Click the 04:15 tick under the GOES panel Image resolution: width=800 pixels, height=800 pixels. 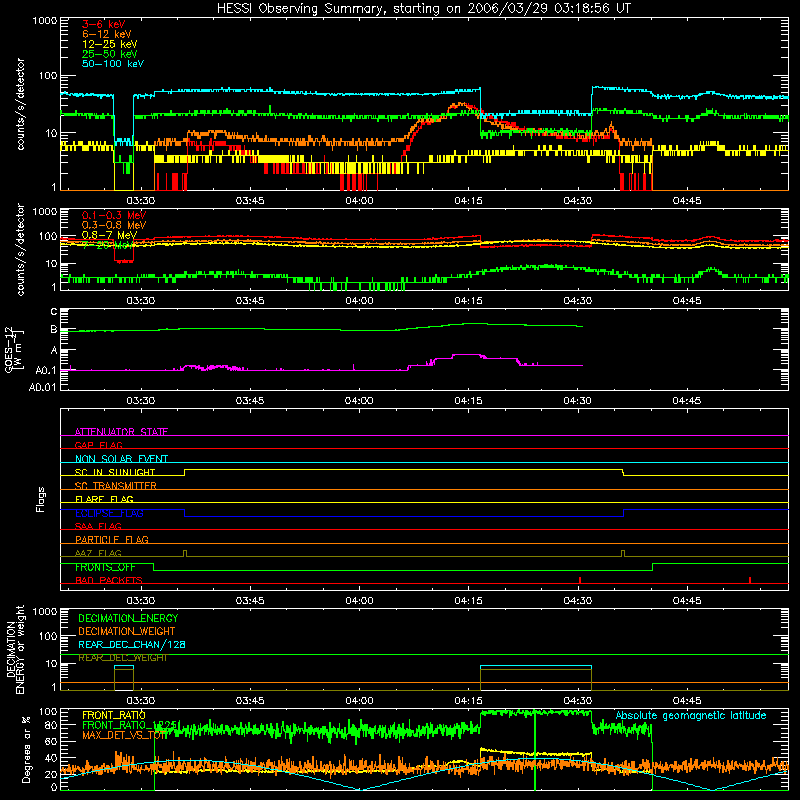[x=468, y=401]
